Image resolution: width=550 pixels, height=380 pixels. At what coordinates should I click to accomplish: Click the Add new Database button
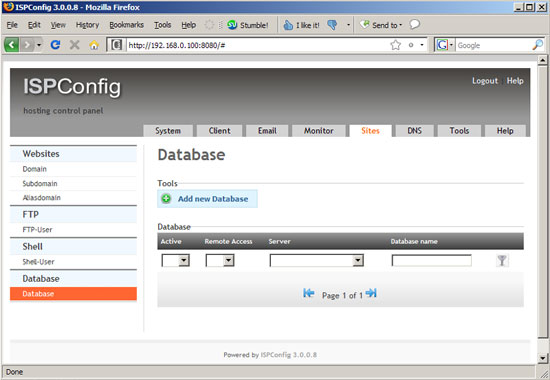(207, 199)
